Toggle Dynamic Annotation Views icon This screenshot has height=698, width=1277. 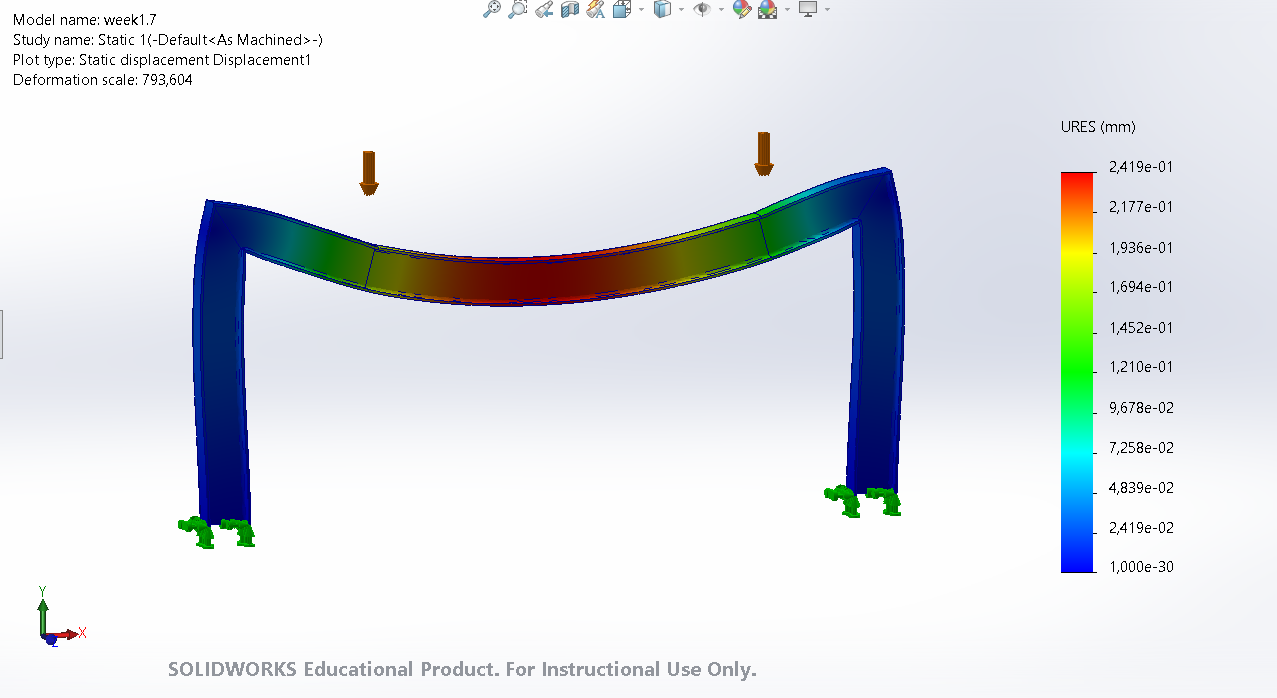point(596,9)
